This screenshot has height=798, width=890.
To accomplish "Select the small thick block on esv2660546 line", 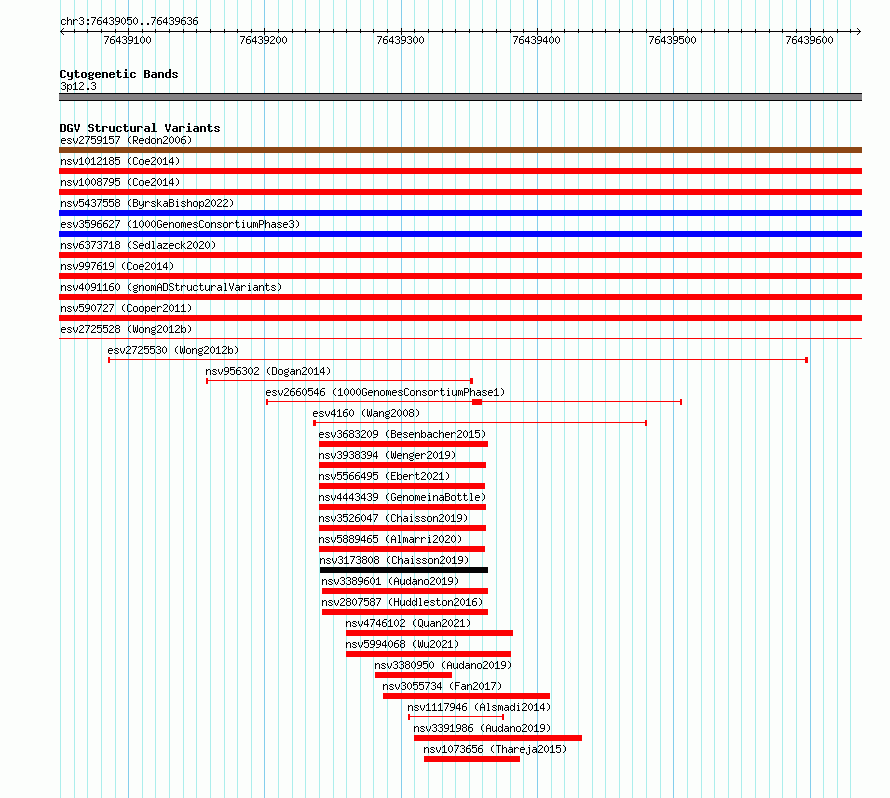I will [477, 402].
